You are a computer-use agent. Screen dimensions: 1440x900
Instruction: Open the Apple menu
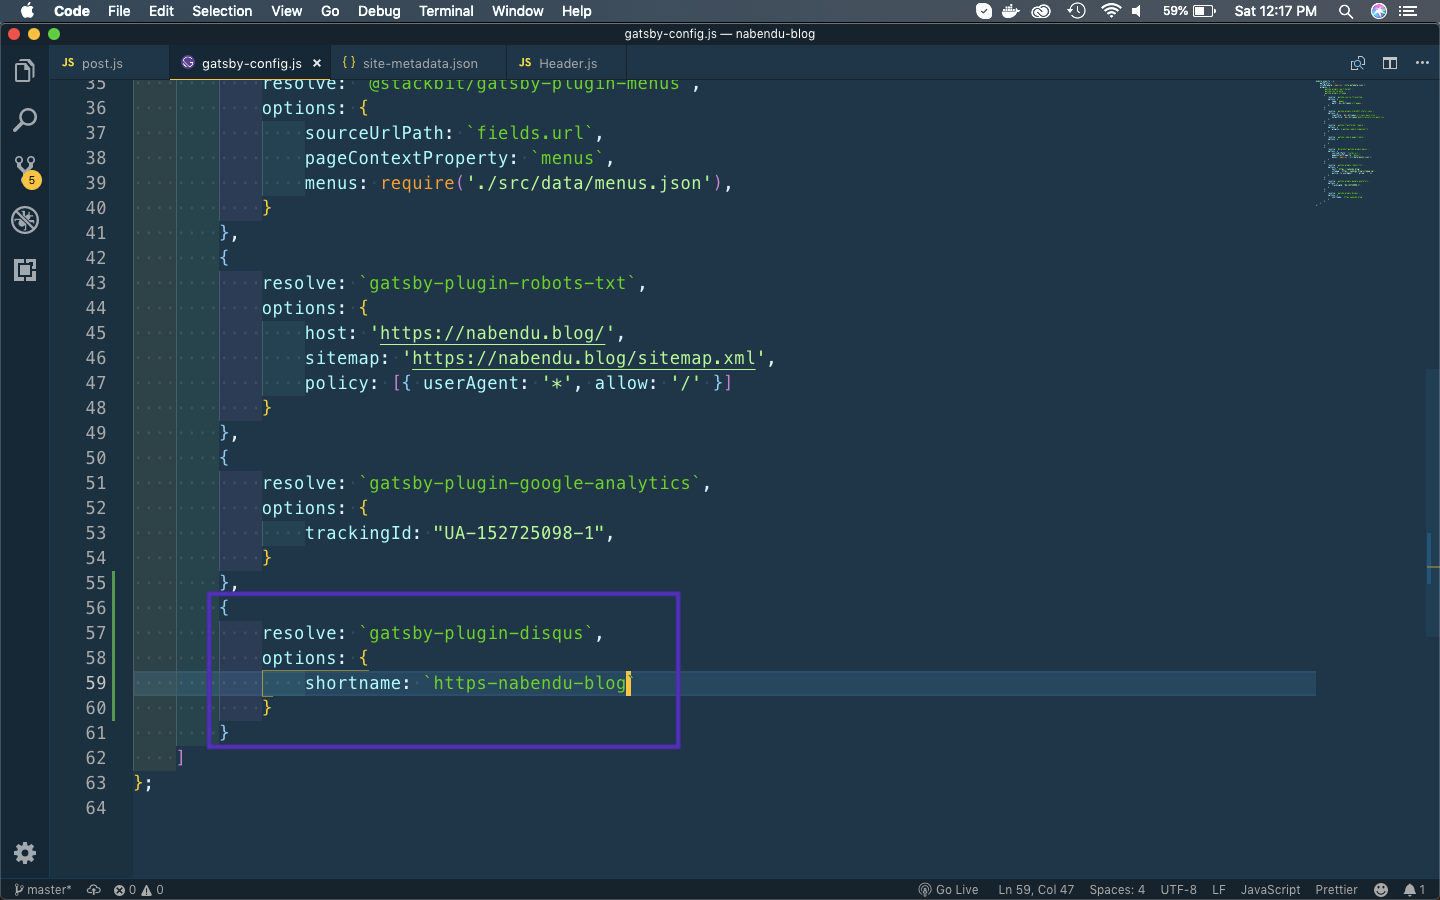click(27, 11)
